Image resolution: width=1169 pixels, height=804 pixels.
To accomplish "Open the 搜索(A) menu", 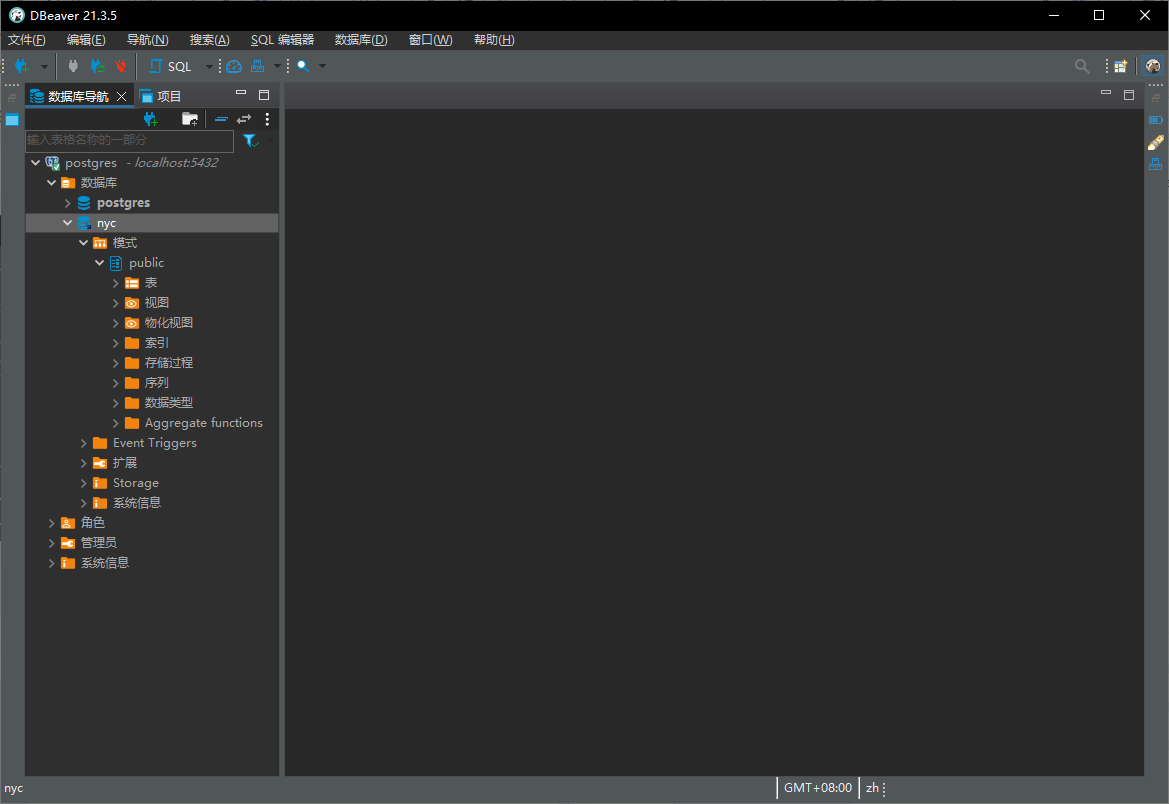I will tap(209, 40).
